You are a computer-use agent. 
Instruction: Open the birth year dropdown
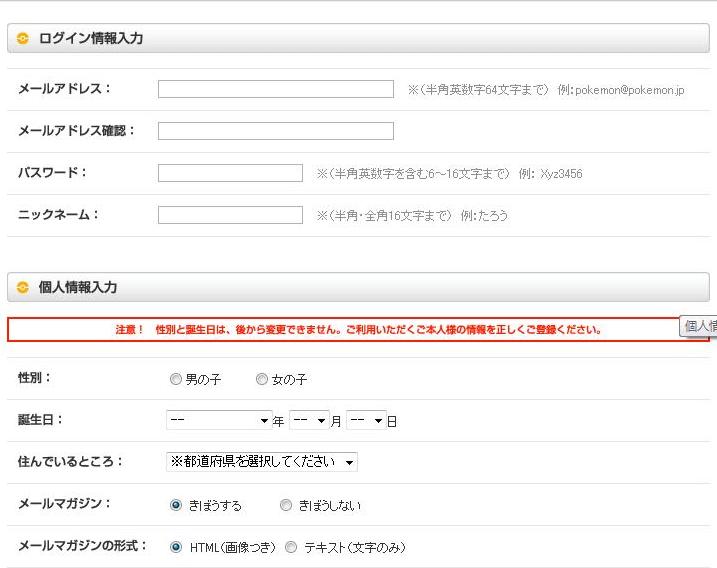(219, 421)
